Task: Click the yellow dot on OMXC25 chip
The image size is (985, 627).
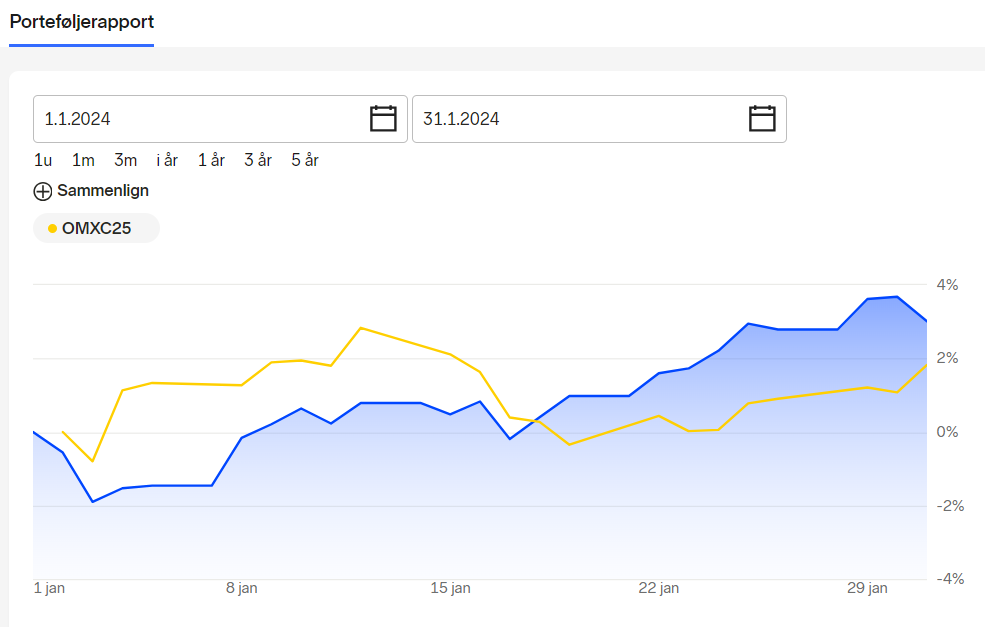Action: click(52, 229)
